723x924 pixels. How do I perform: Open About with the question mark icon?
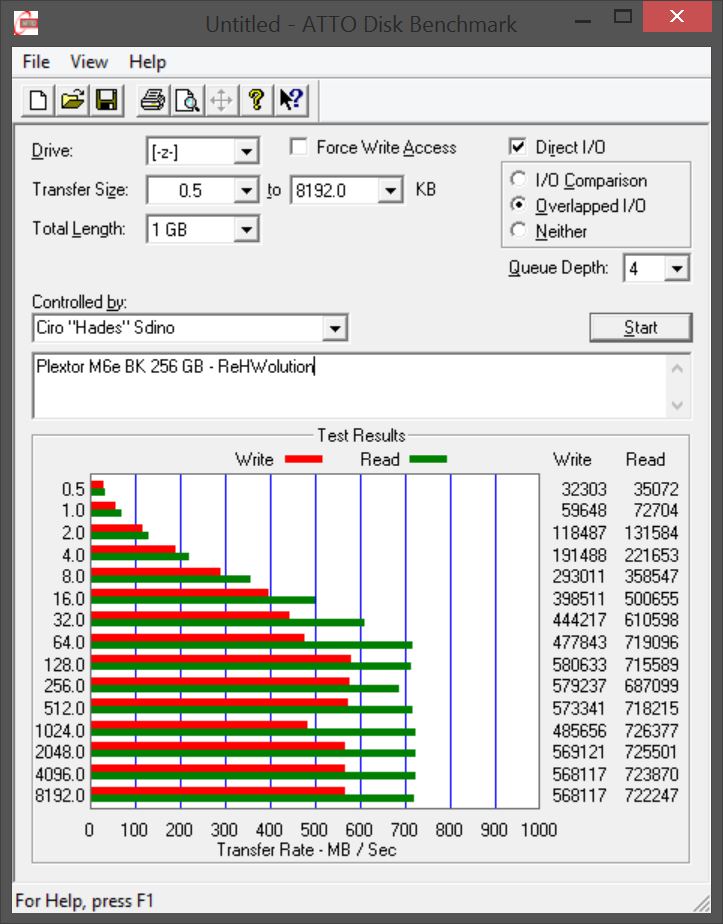pos(256,100)
